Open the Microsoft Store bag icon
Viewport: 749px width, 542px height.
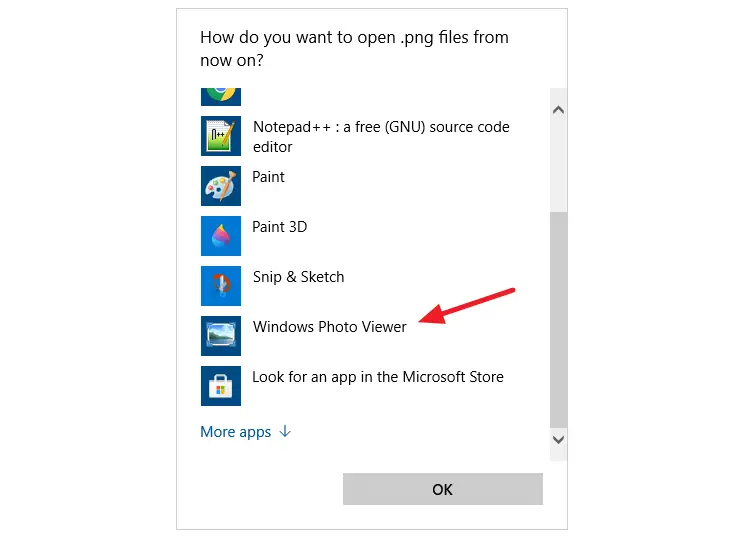coord(221,386)
